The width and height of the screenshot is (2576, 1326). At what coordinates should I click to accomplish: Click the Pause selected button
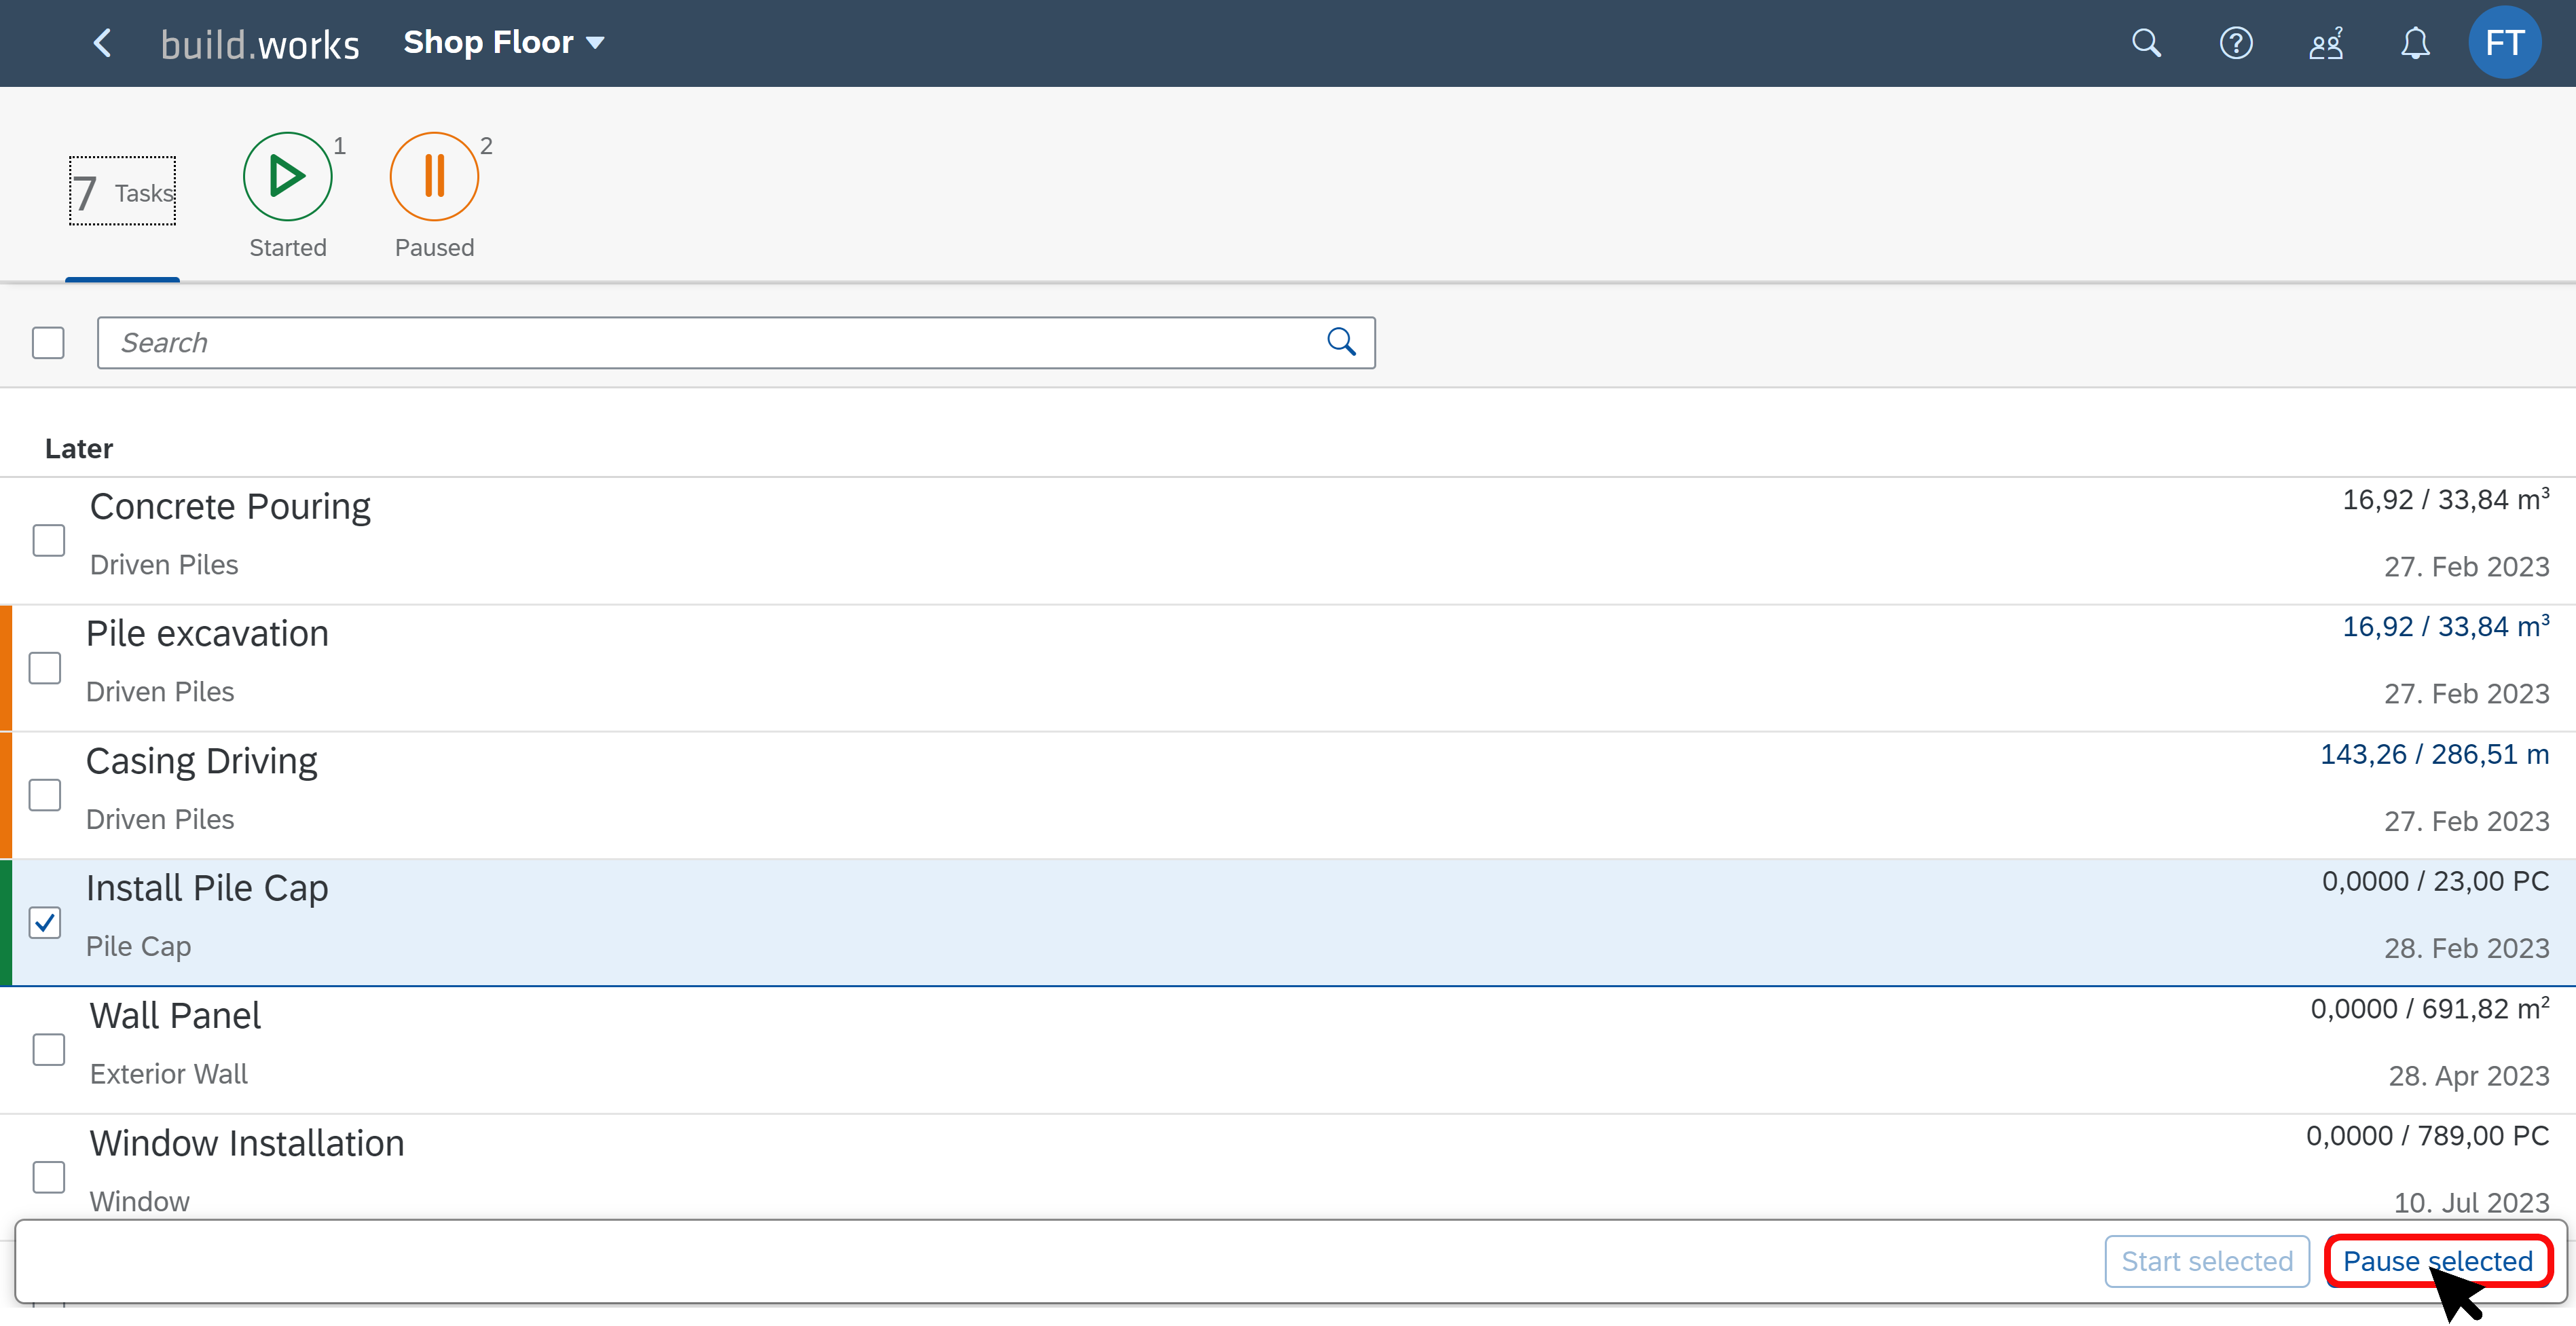(2438, 1261)
